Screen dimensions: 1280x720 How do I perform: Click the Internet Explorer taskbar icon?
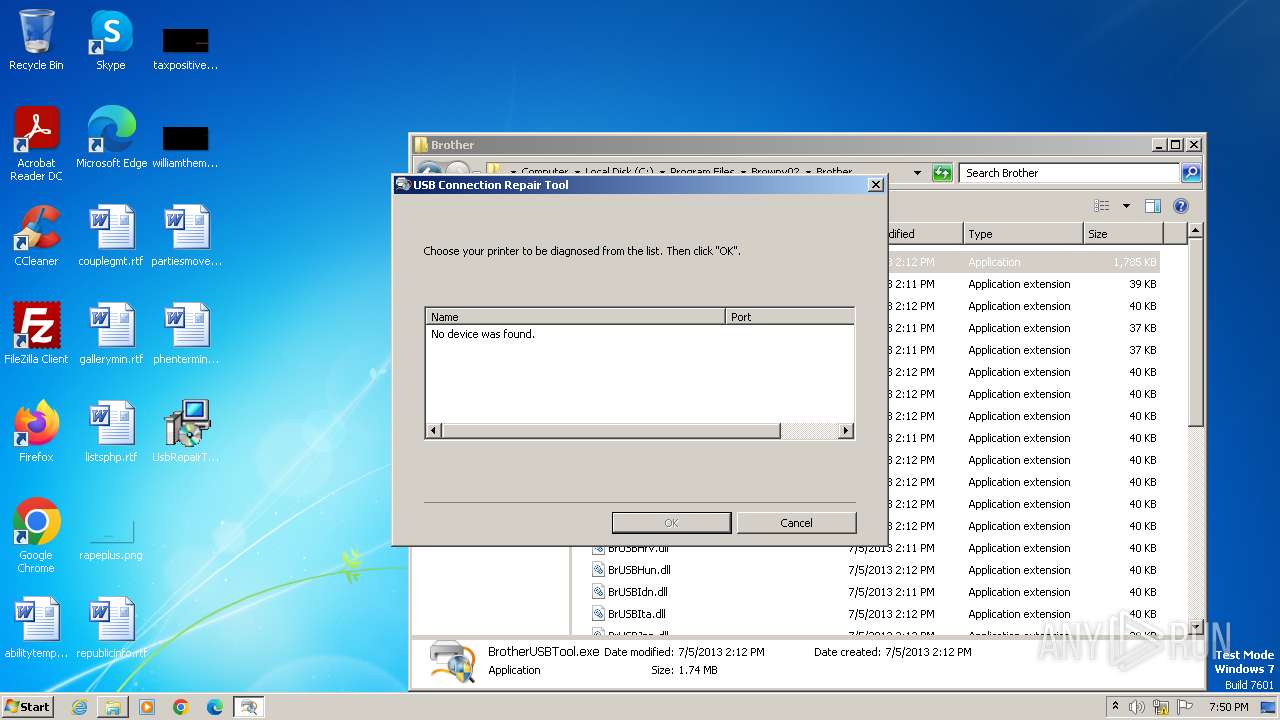79,707
